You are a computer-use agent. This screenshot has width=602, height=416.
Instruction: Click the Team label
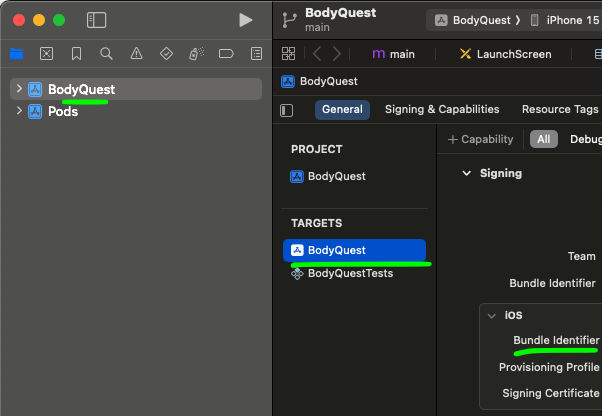point(582,256)
